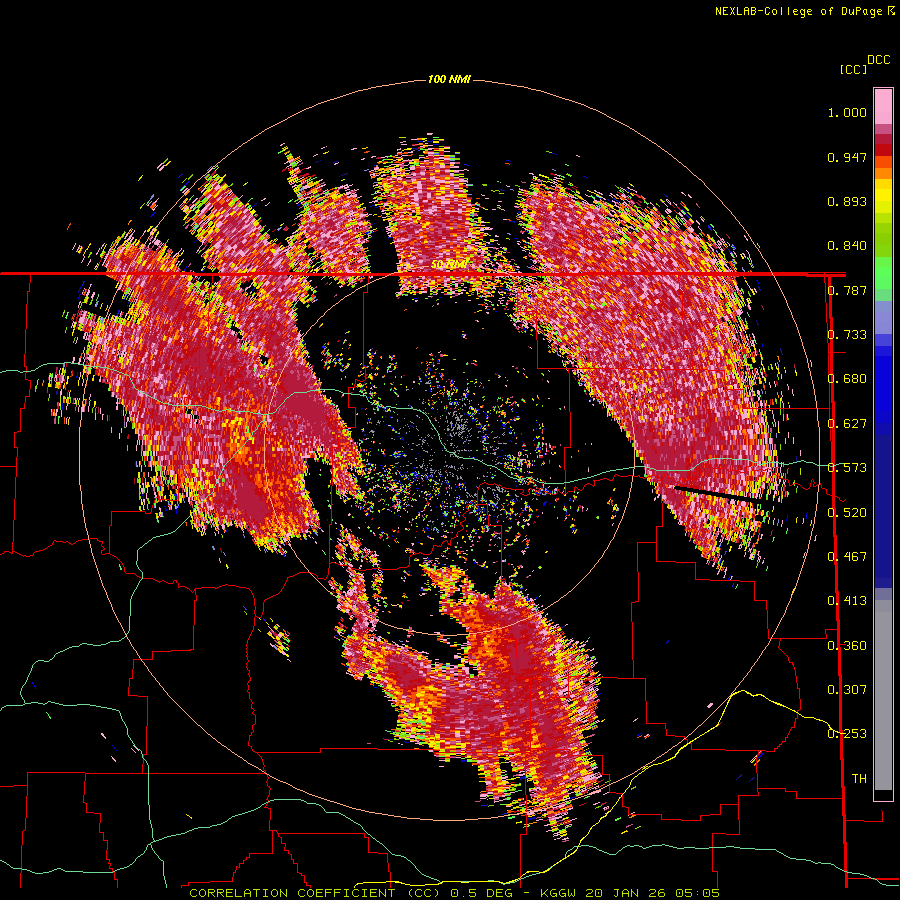Click the NEXLAB-College of DuPage title text
900x900 pixels.
point(798,11)
